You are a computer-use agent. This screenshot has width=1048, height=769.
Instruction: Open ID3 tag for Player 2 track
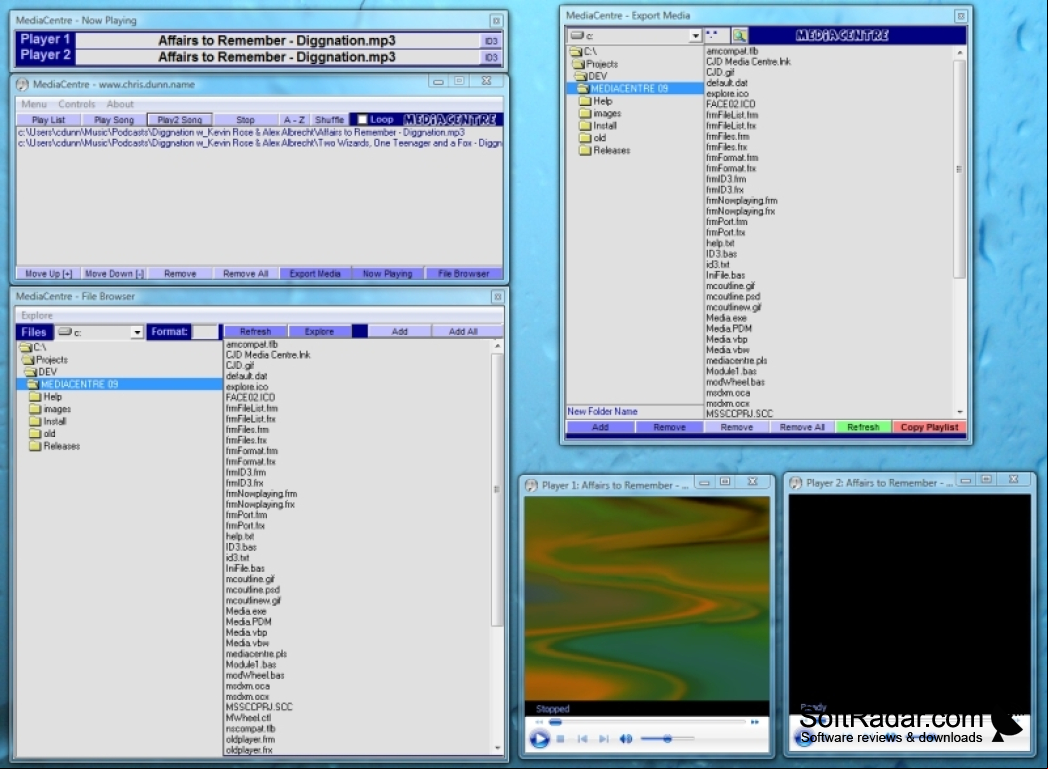[491, 57]
